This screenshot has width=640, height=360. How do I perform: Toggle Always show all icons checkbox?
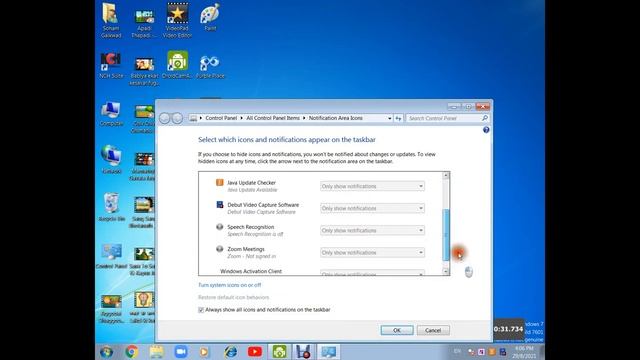pos(201,310)
